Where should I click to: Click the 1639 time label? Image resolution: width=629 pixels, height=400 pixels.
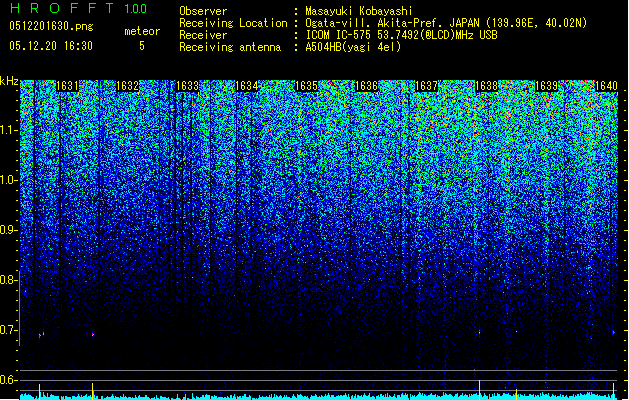pos(546,86)
